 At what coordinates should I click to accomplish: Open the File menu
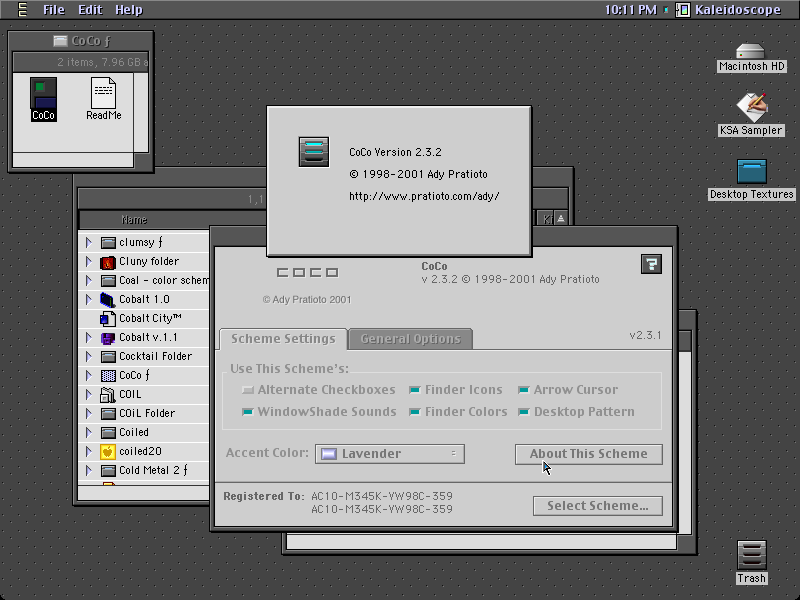(x=54, y=10)
